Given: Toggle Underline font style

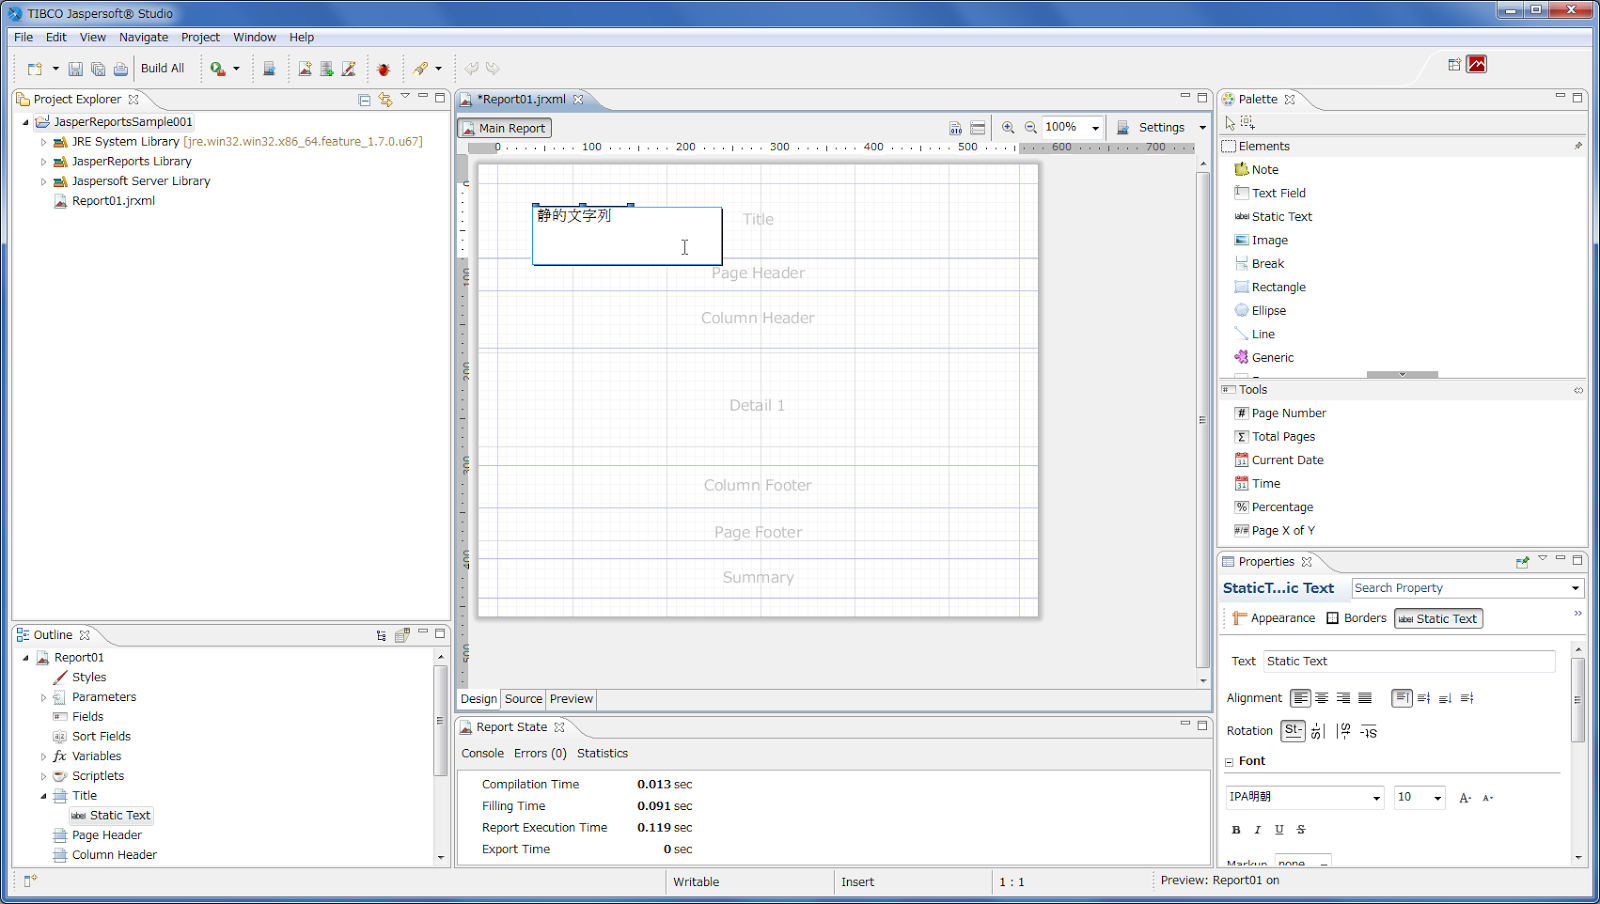Looking at the screenshot, I should (x=1279, y=830).
